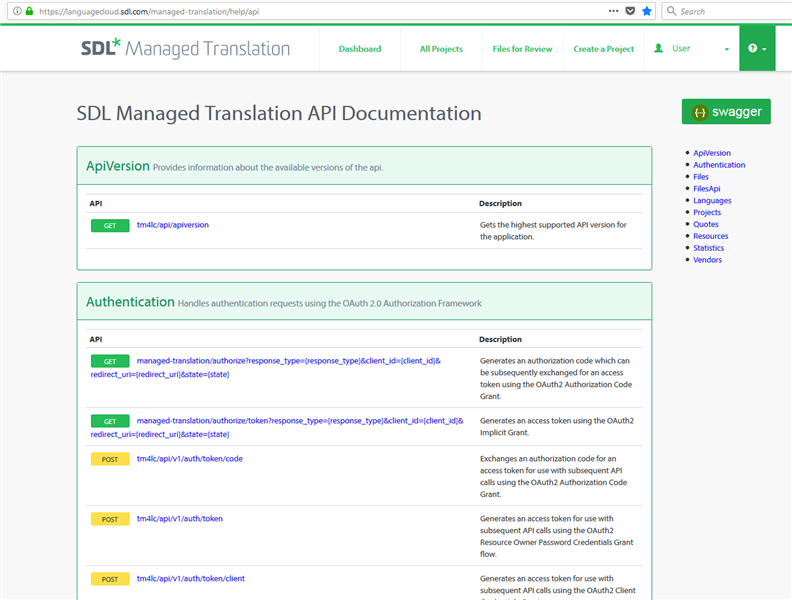Screen dimensions: 792x600
Task: Open the page actions three-dot menu
Action: point(613,11)
